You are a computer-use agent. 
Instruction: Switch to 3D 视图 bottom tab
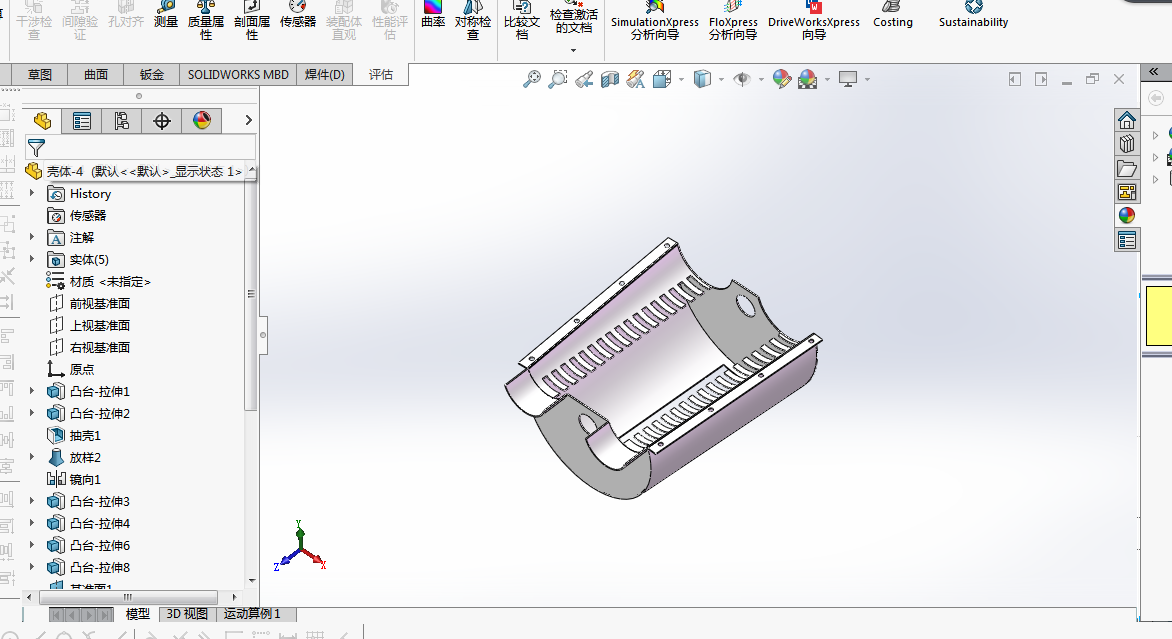(186, 614)
